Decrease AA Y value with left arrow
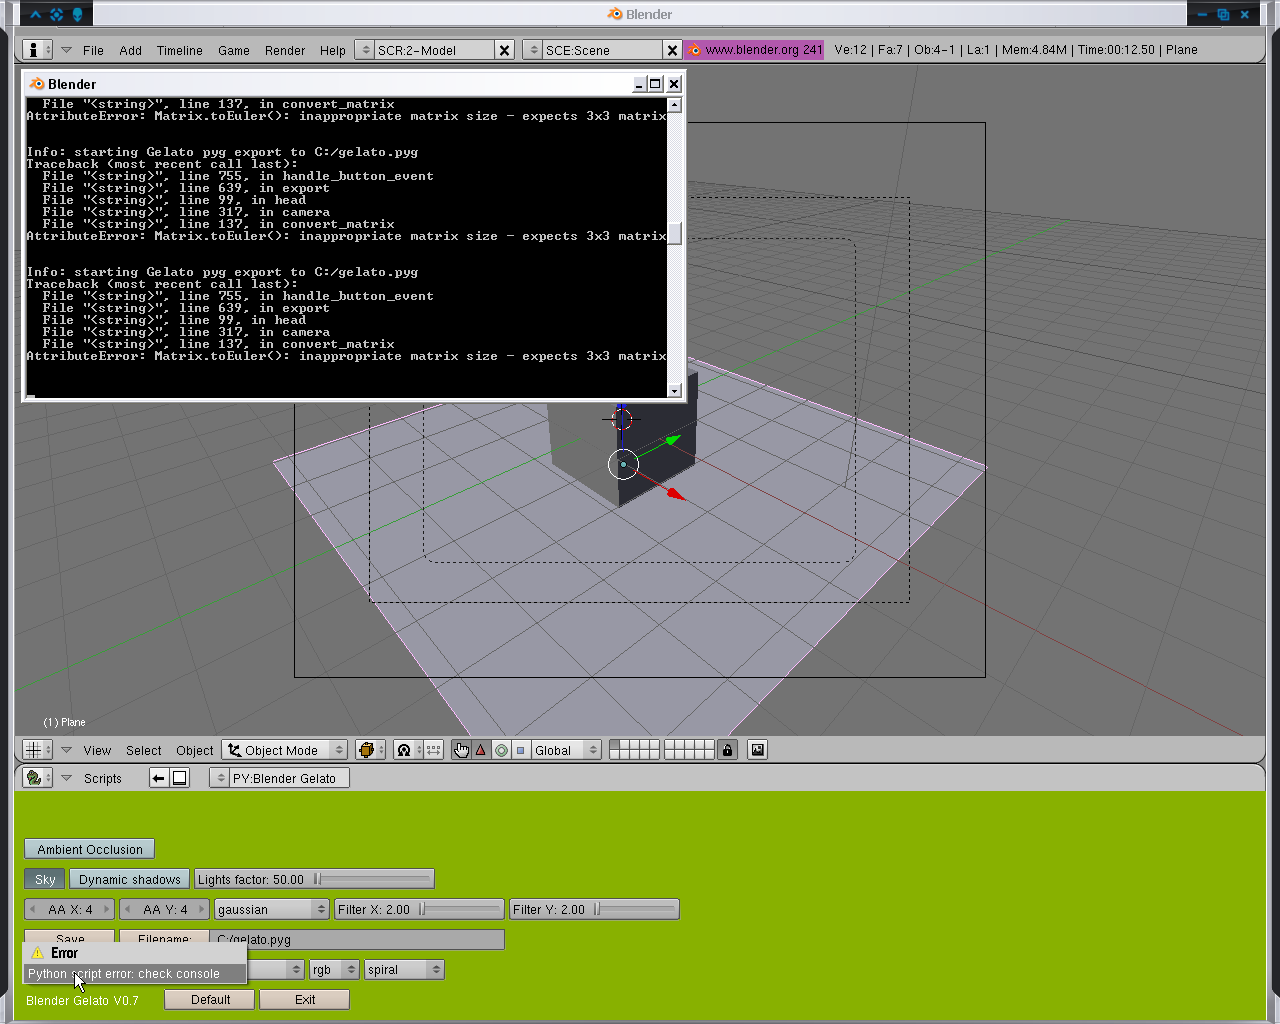 click(x=128, y=909)
